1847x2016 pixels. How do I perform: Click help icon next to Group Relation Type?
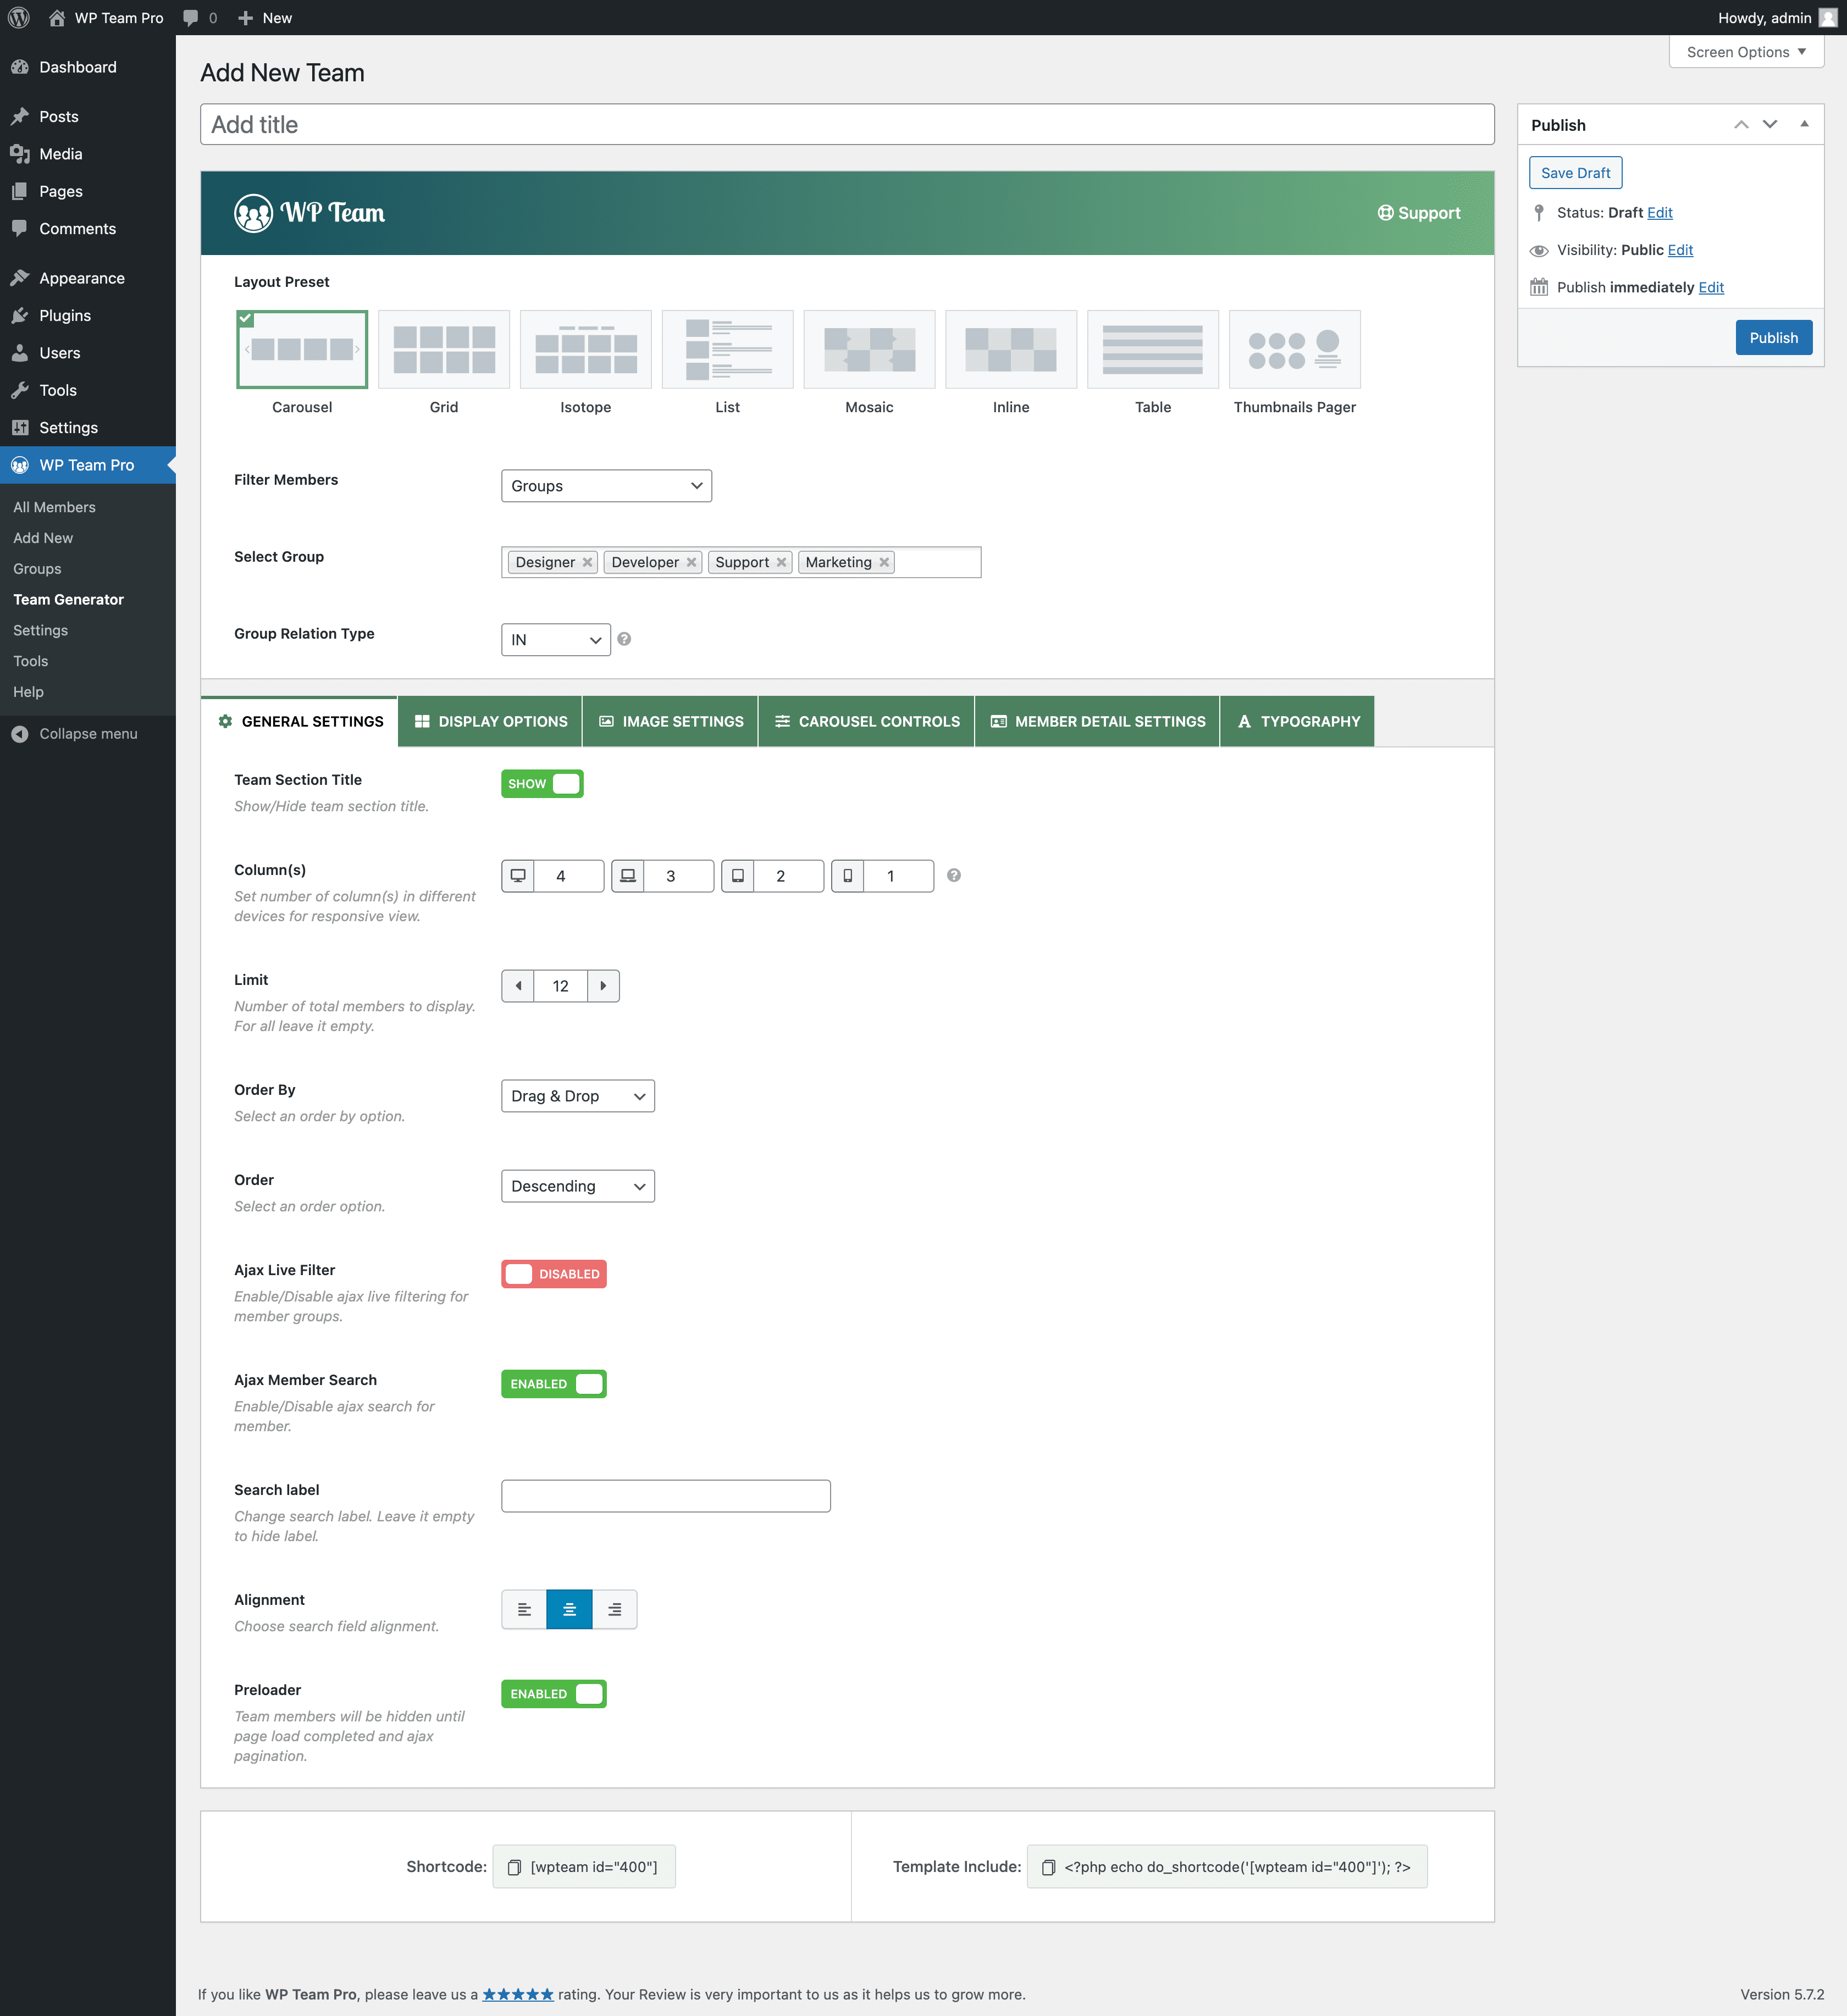pyautogui.click(x=624, y=639)
